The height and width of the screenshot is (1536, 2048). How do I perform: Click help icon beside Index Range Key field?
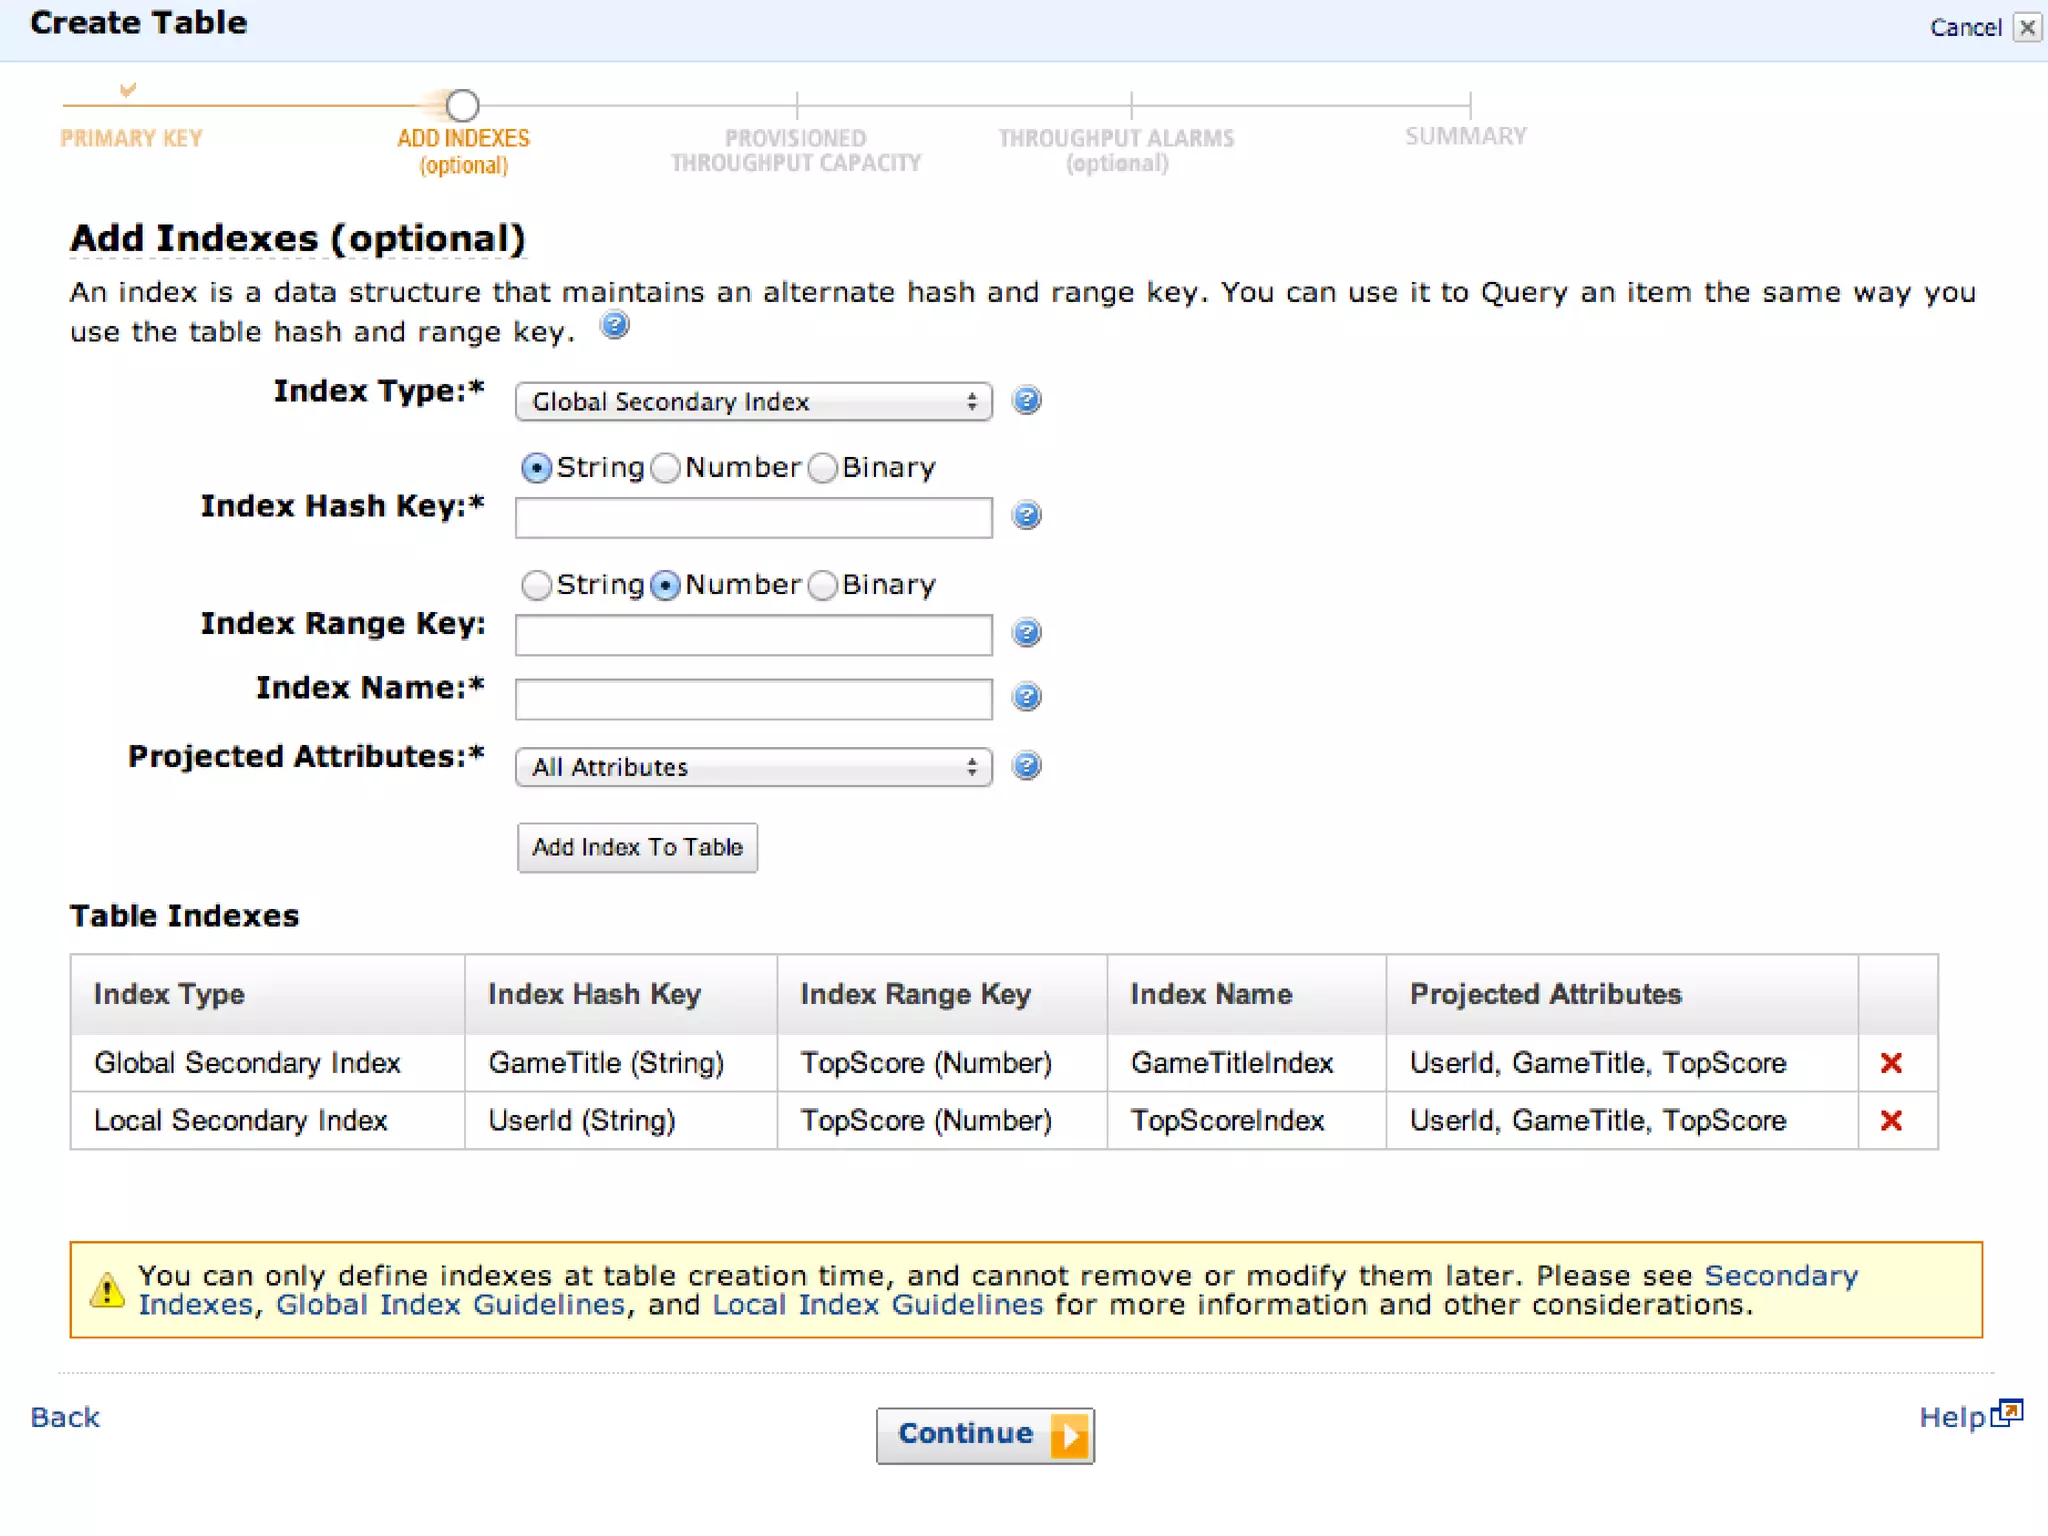1026,633
